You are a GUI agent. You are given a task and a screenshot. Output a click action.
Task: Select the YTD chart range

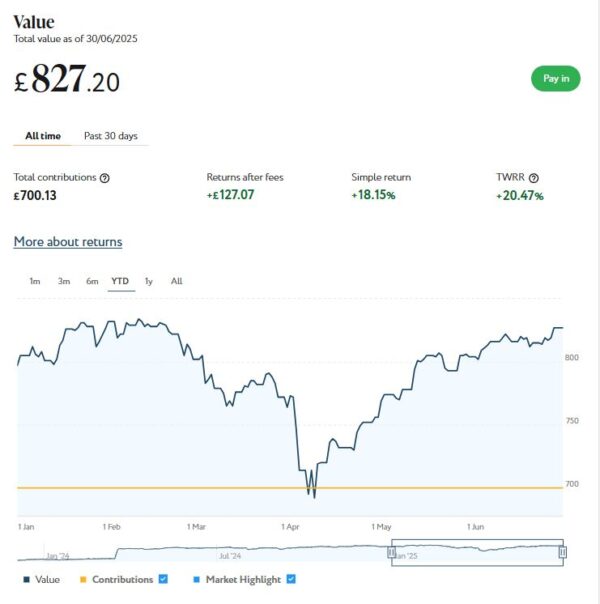coord(120,281)
